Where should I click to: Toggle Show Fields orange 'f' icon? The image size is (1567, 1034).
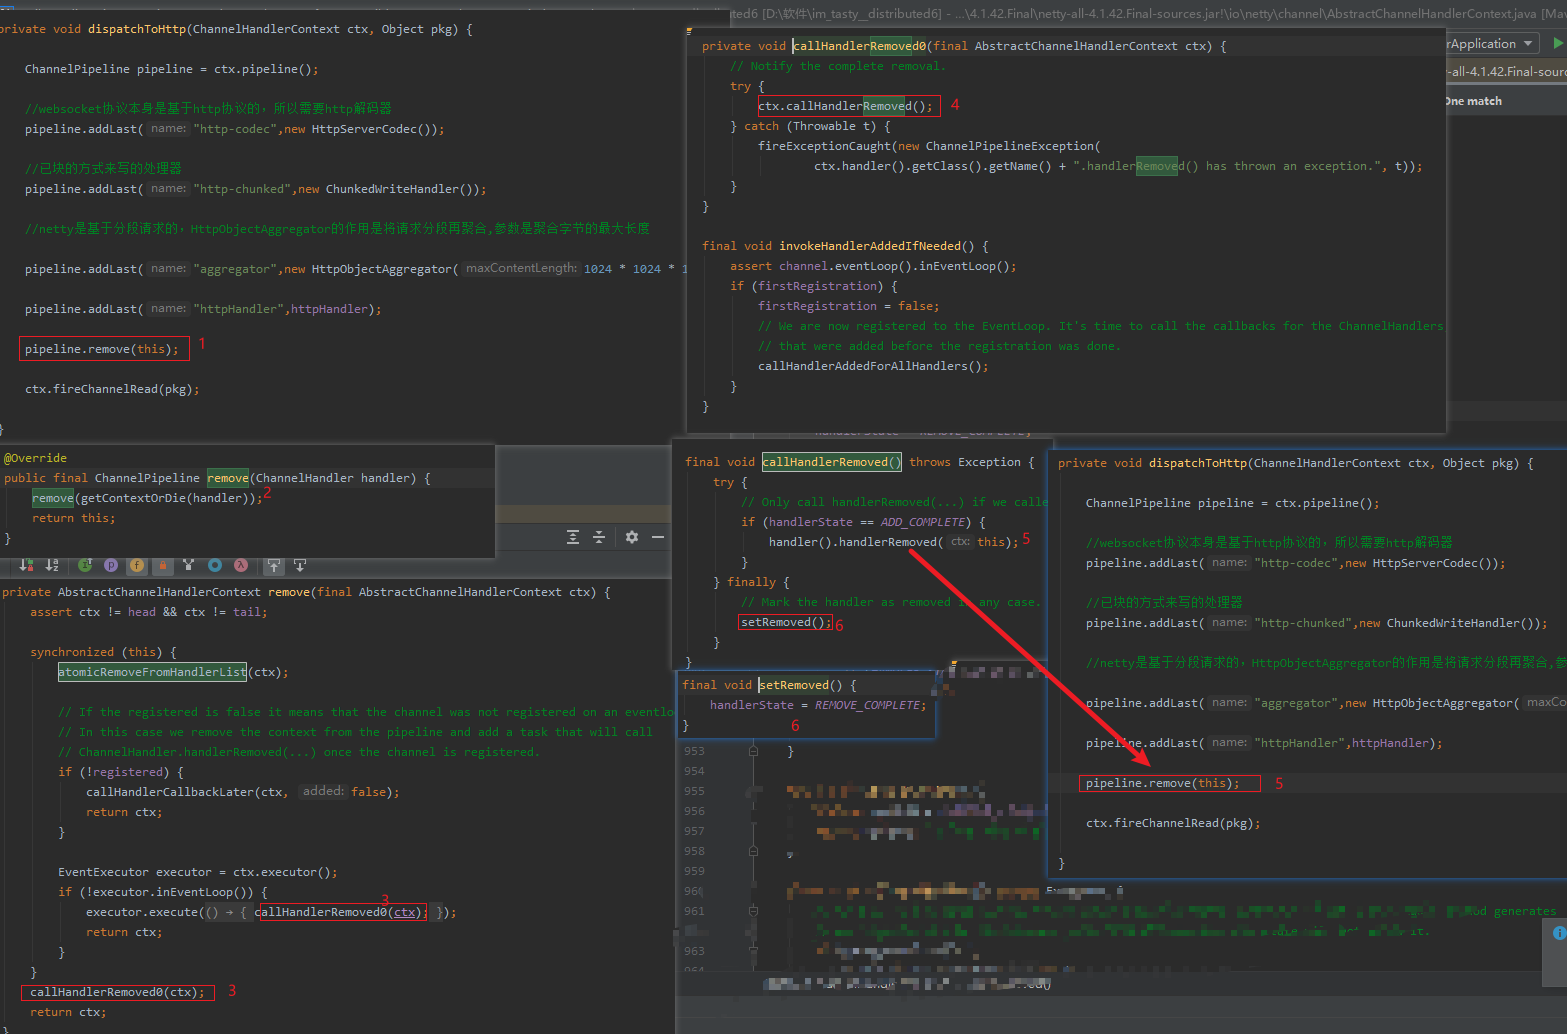click(x=137, y=565)
